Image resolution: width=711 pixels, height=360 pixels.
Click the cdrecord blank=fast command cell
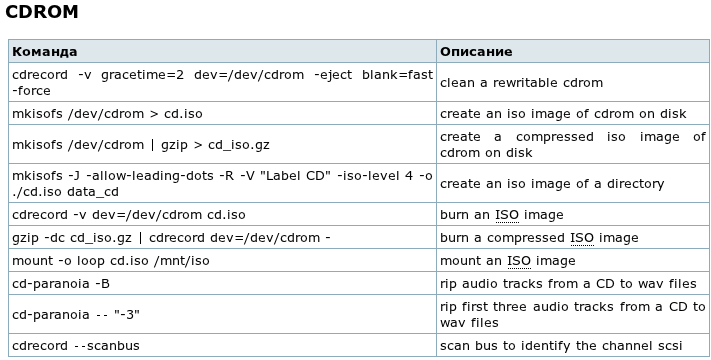222,82
